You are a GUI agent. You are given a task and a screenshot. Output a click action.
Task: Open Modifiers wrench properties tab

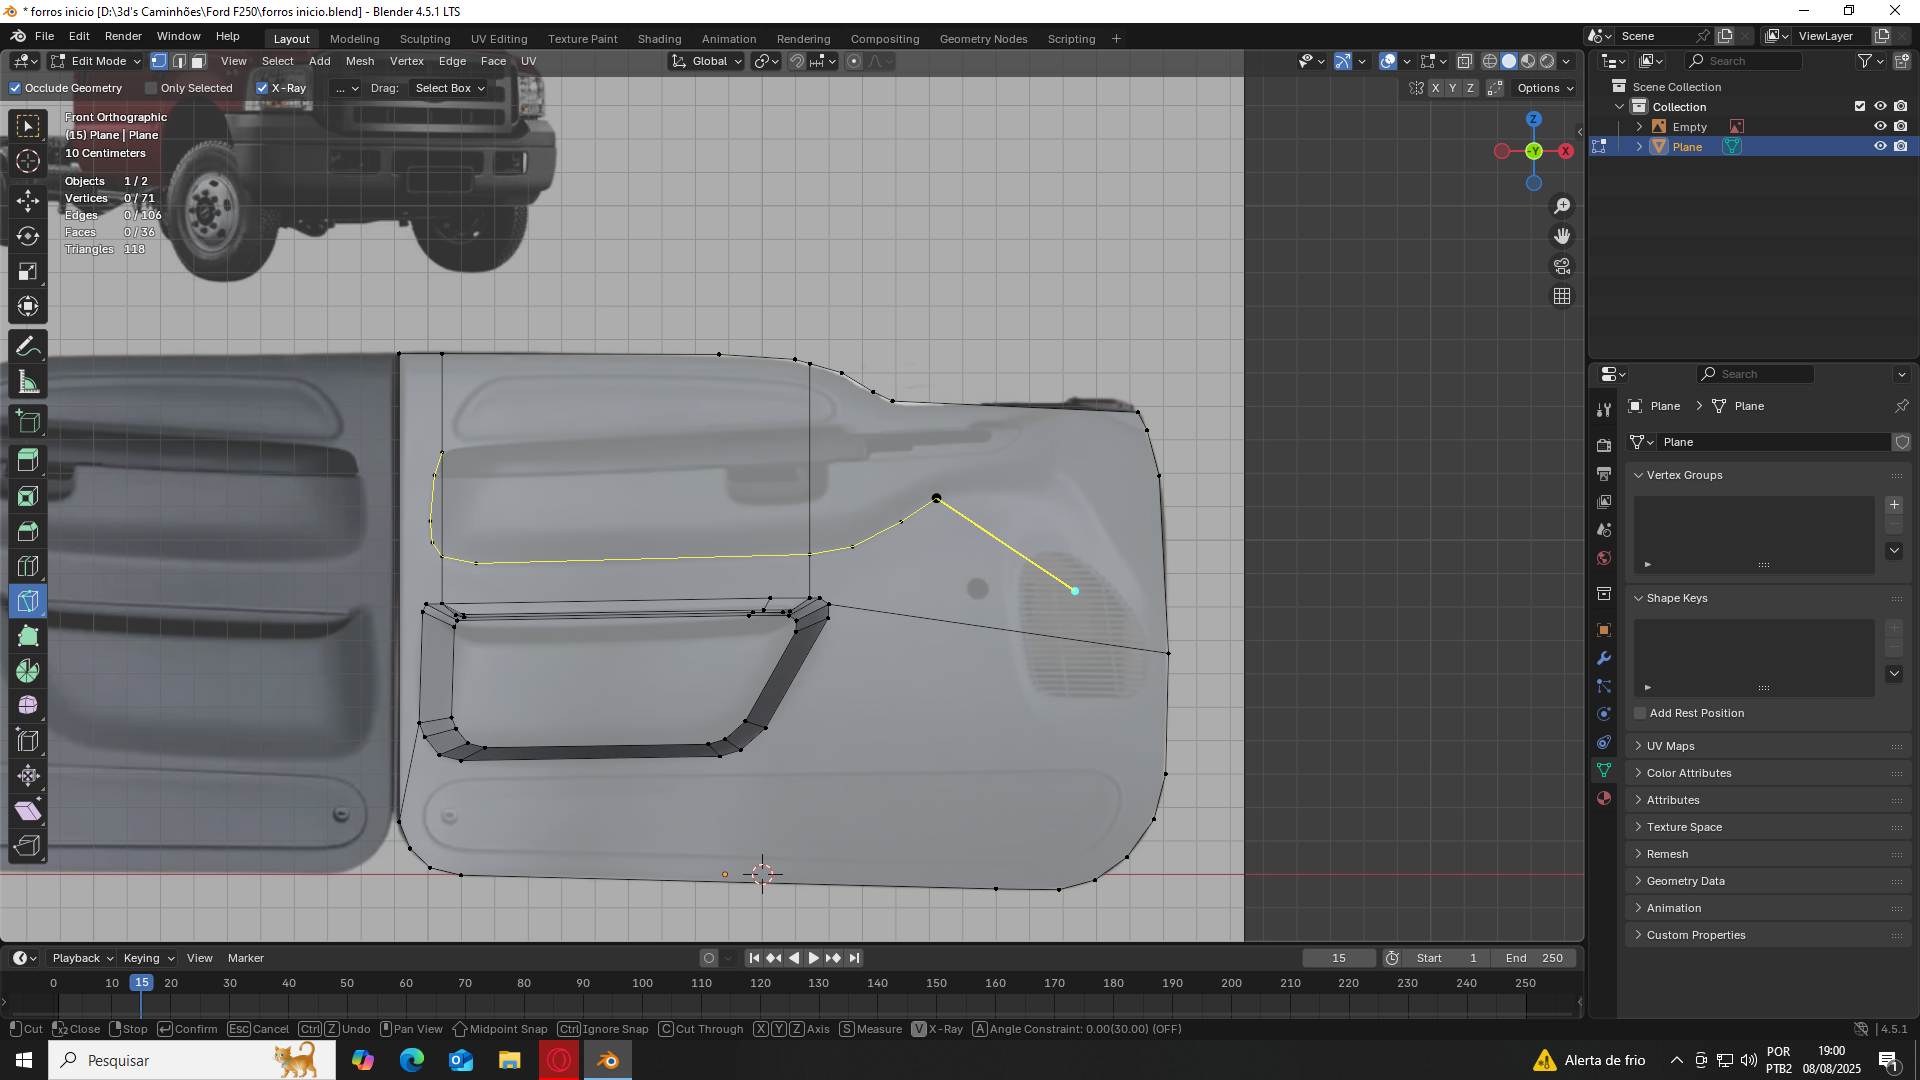pyautogui.click(x=1604, y=658)
